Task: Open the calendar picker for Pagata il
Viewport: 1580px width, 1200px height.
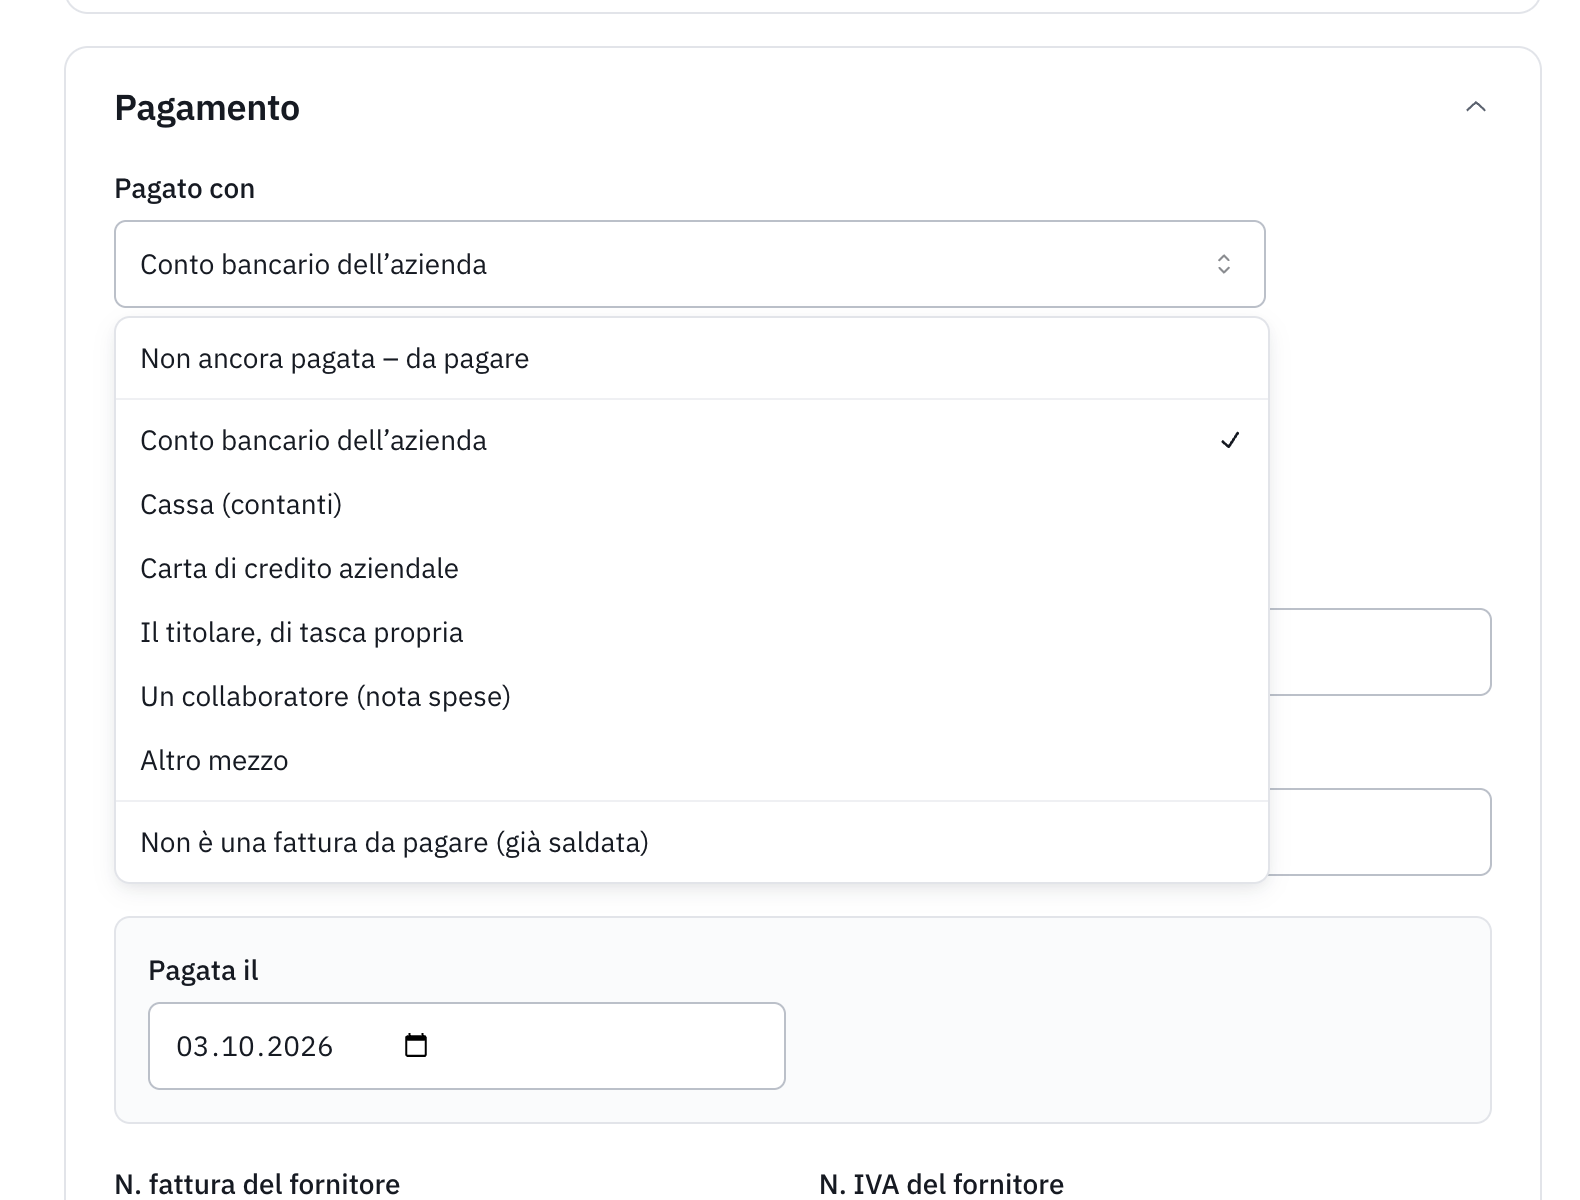Action: click(416, 1046)
